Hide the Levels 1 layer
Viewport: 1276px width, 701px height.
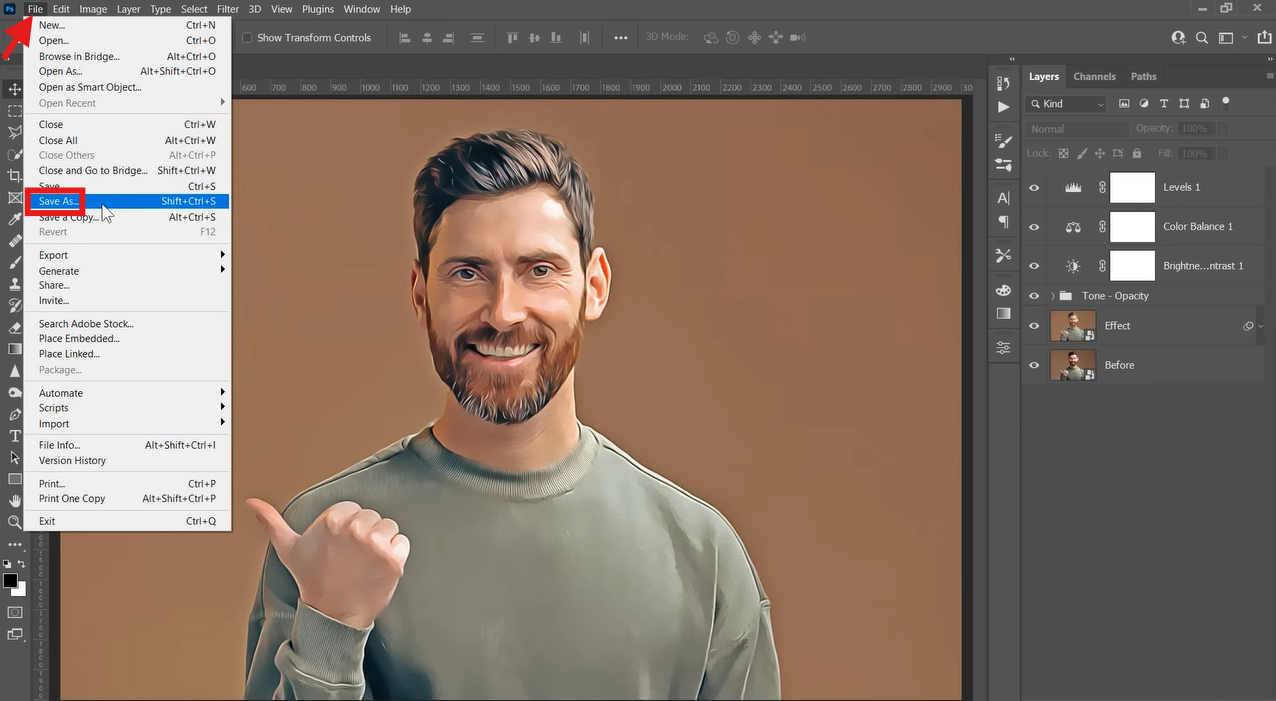pyautogui.click(x=1034, y=187)
